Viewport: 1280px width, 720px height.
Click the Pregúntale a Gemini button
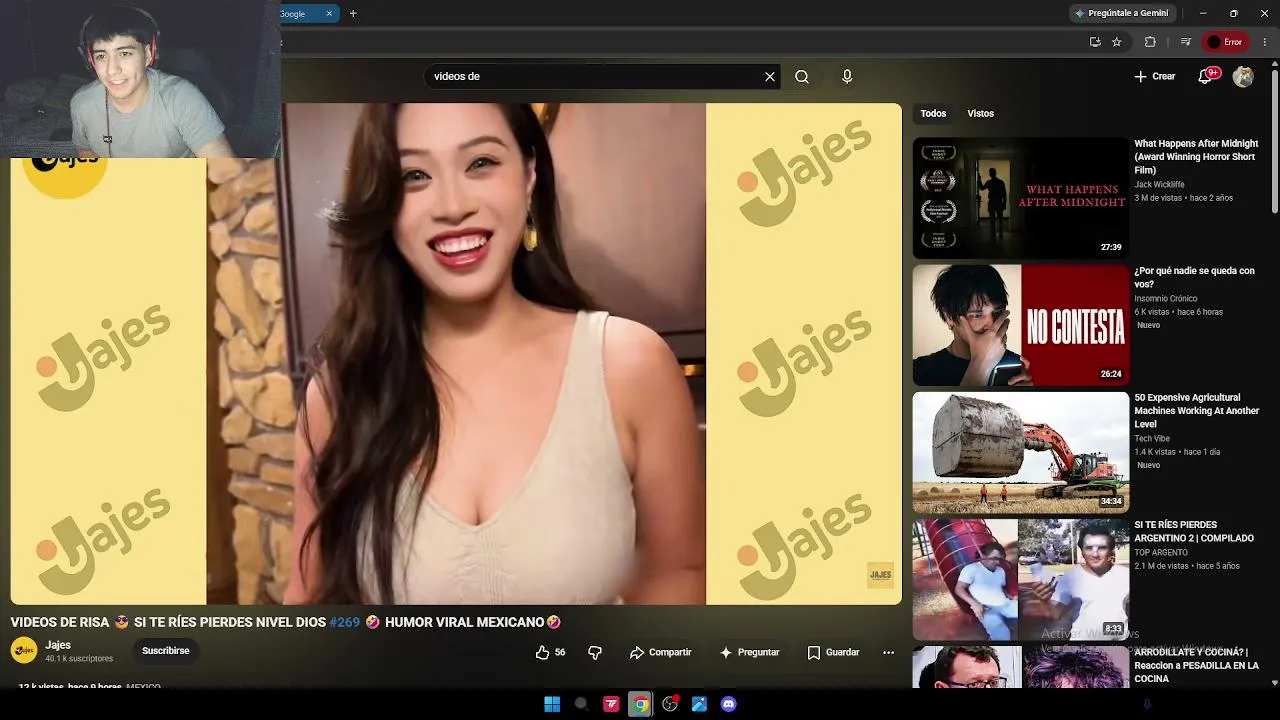[x=1121, y=14]
